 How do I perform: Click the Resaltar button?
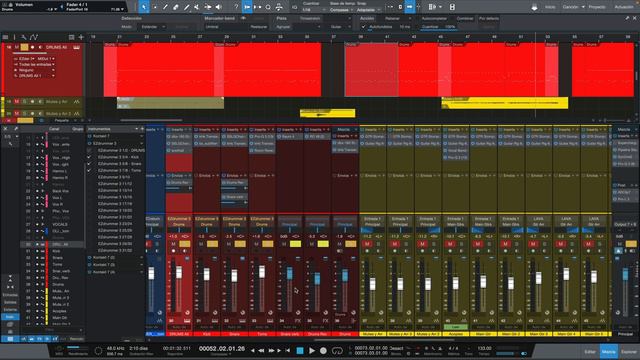[258, 27]
